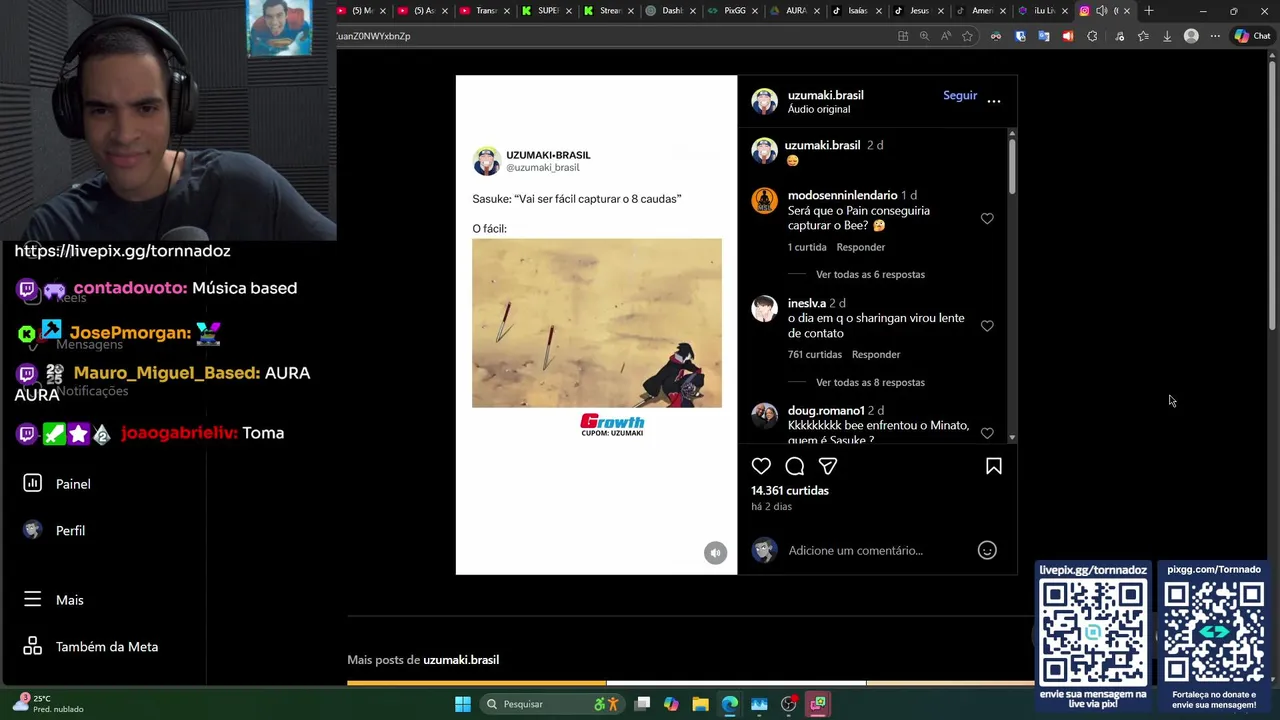This screenshot has width=1280, height=720.
Task: Open modosenninlendario's profile link
Action: click(842, 195)
